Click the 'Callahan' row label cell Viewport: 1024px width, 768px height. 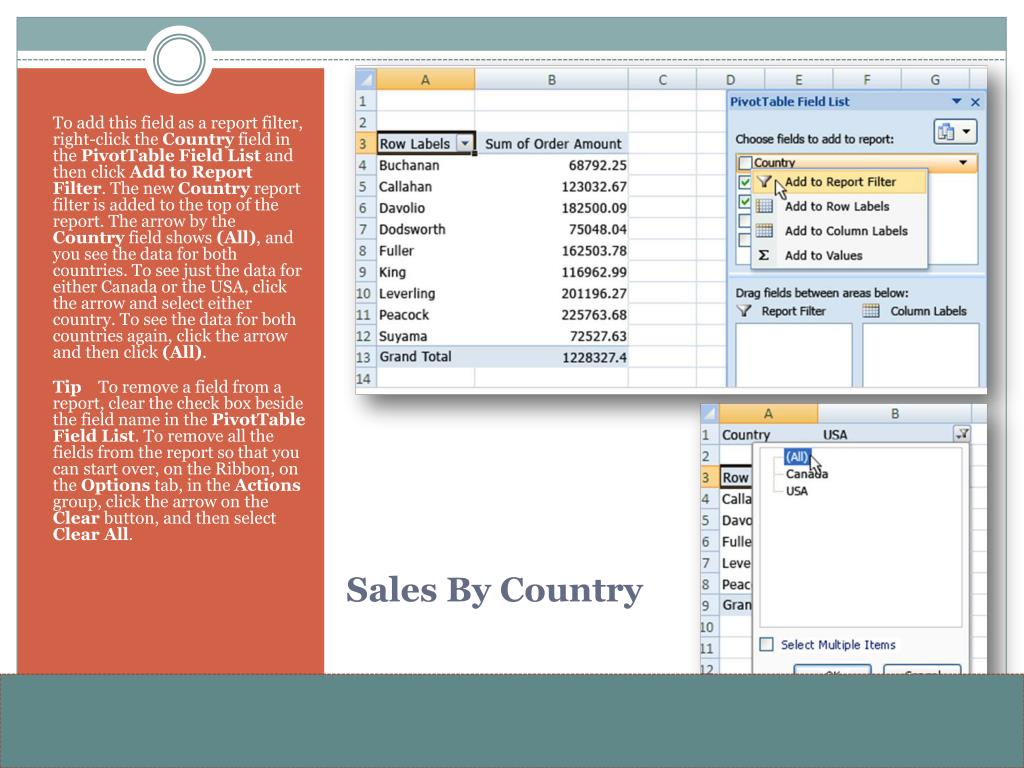coord(425,187)
